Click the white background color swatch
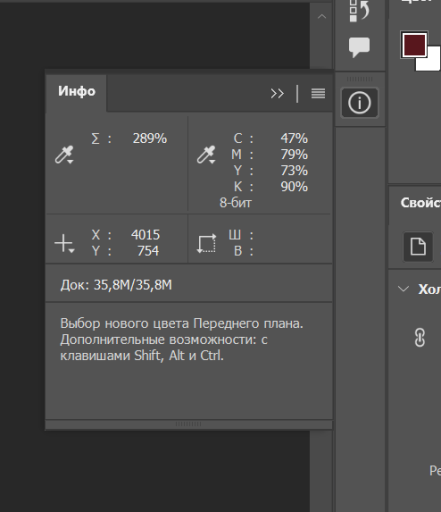 coord(433,63)
